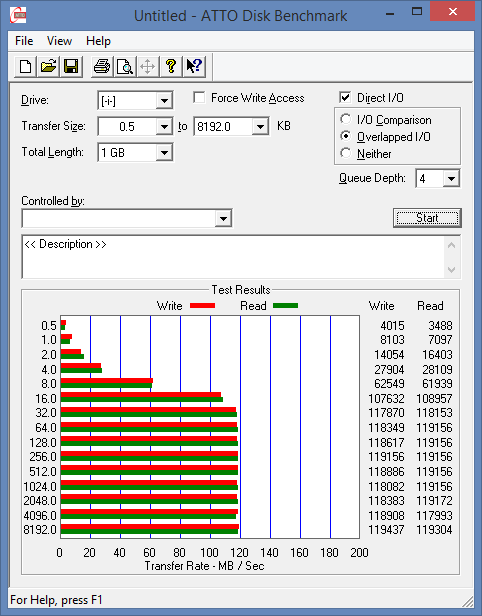Screen dimensions: 482x616
Task: Click the Transfer Rate - MB / Sec axis label
Action: [204, 566]
